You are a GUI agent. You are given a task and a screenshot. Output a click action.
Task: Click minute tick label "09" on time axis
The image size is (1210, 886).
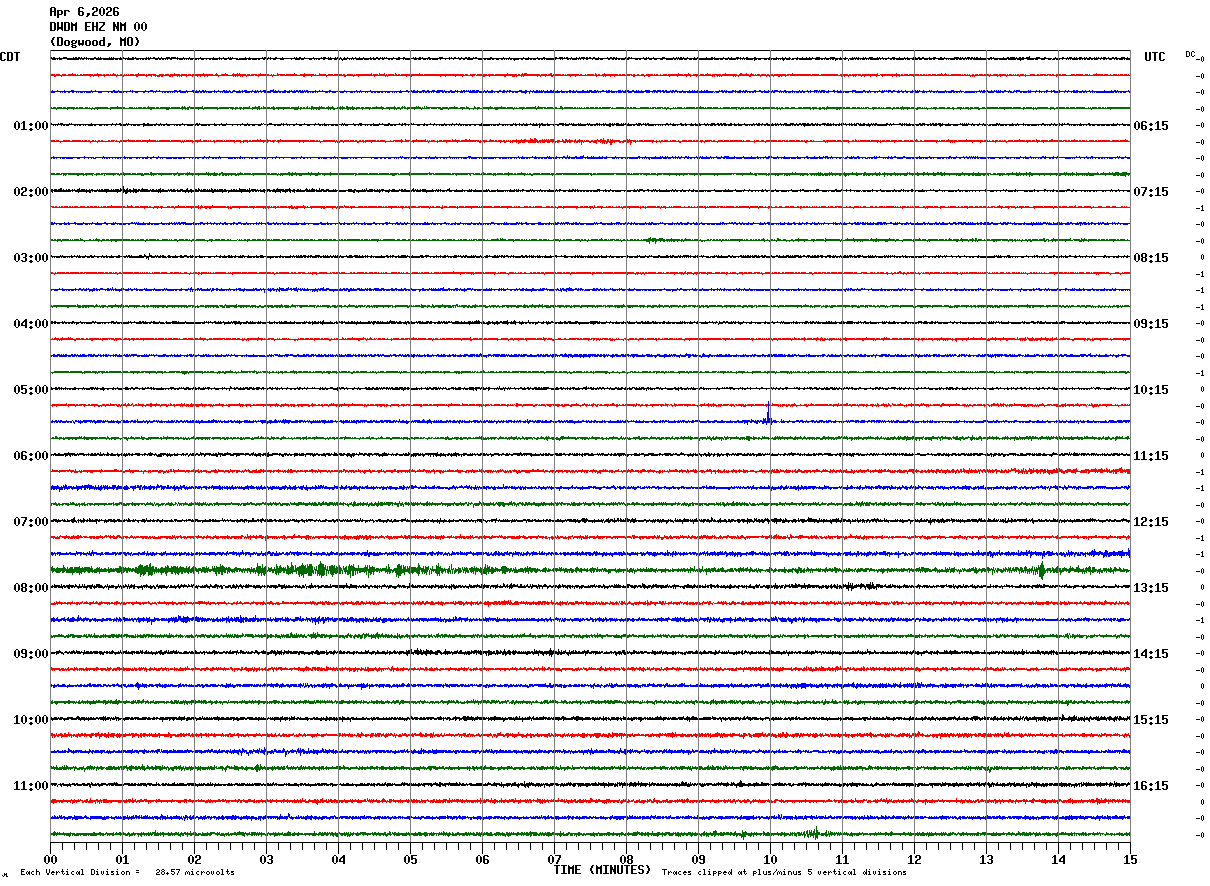tap(698, 859)
